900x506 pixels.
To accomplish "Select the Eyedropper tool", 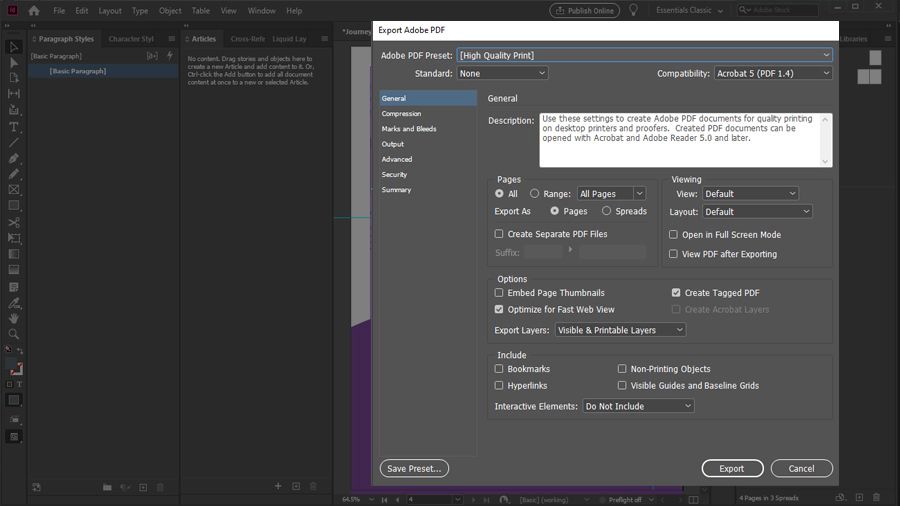I will pos(14,303).
